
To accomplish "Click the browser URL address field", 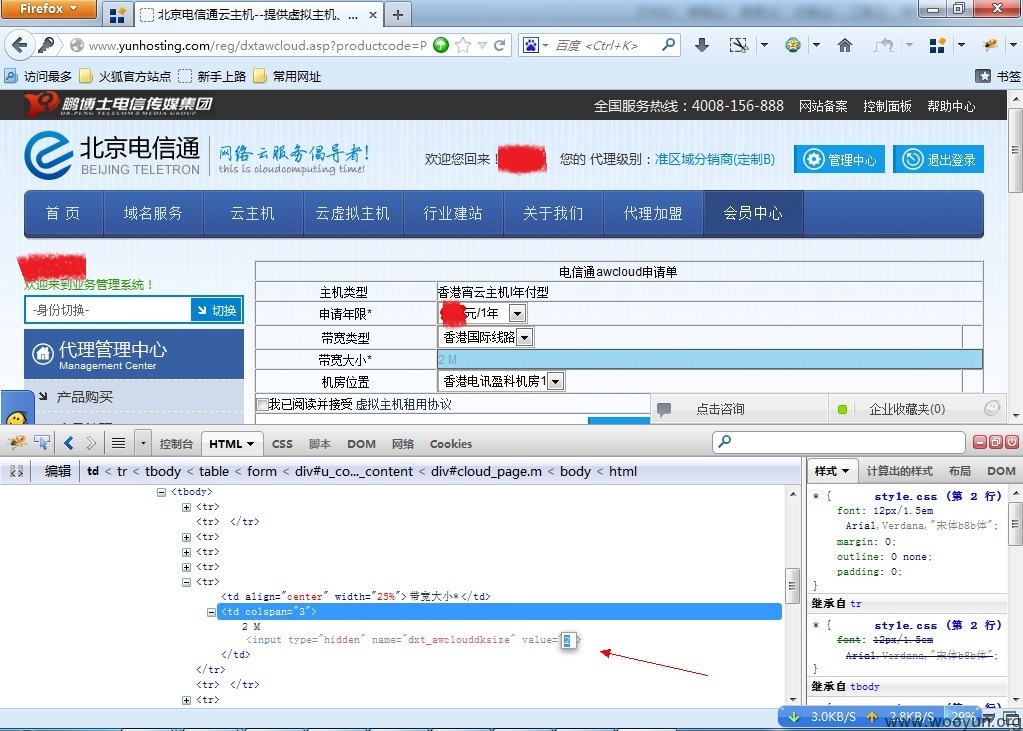I will (x=258, y=45).
